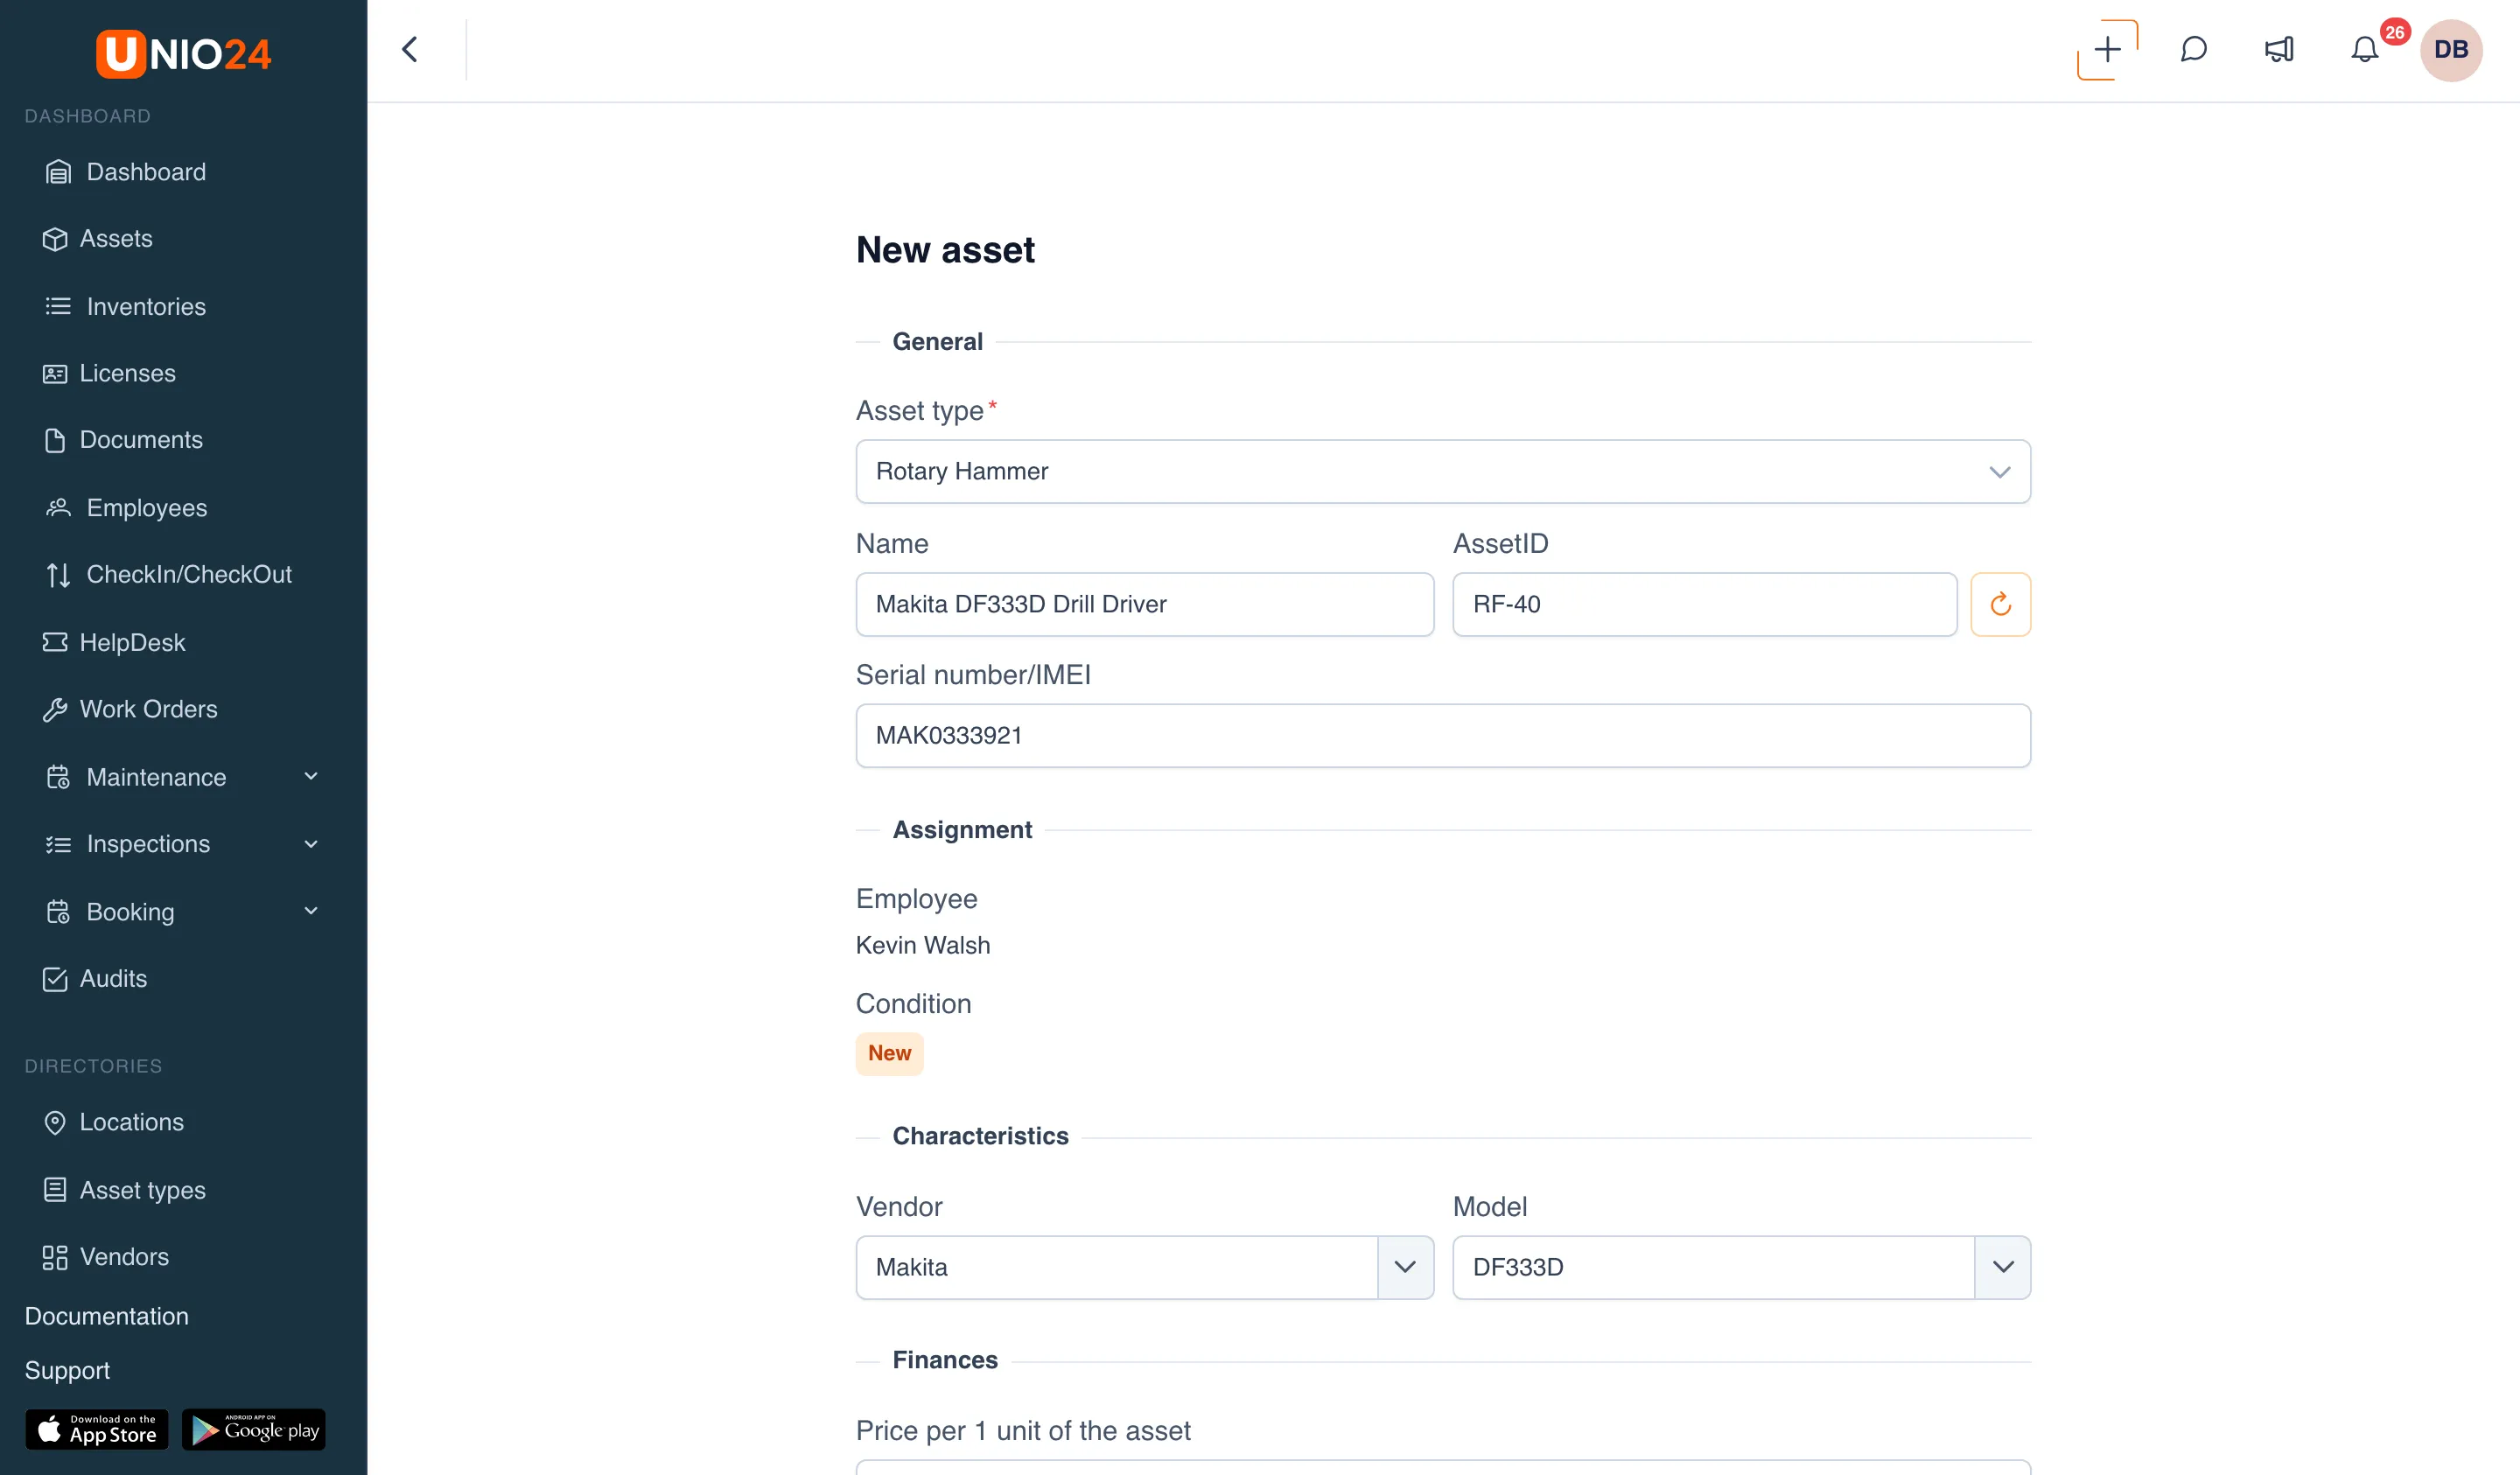Click the Booking calendar icon

coord(59,912)
